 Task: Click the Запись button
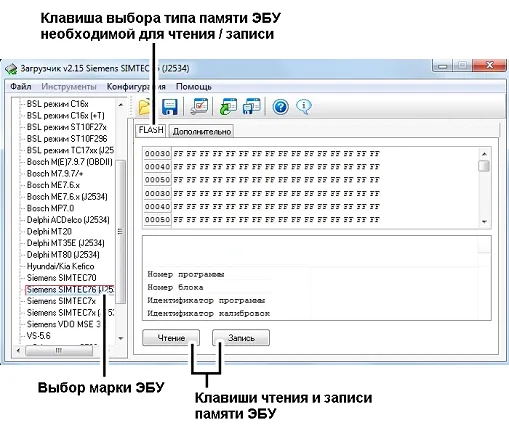[x=241, y=338]
